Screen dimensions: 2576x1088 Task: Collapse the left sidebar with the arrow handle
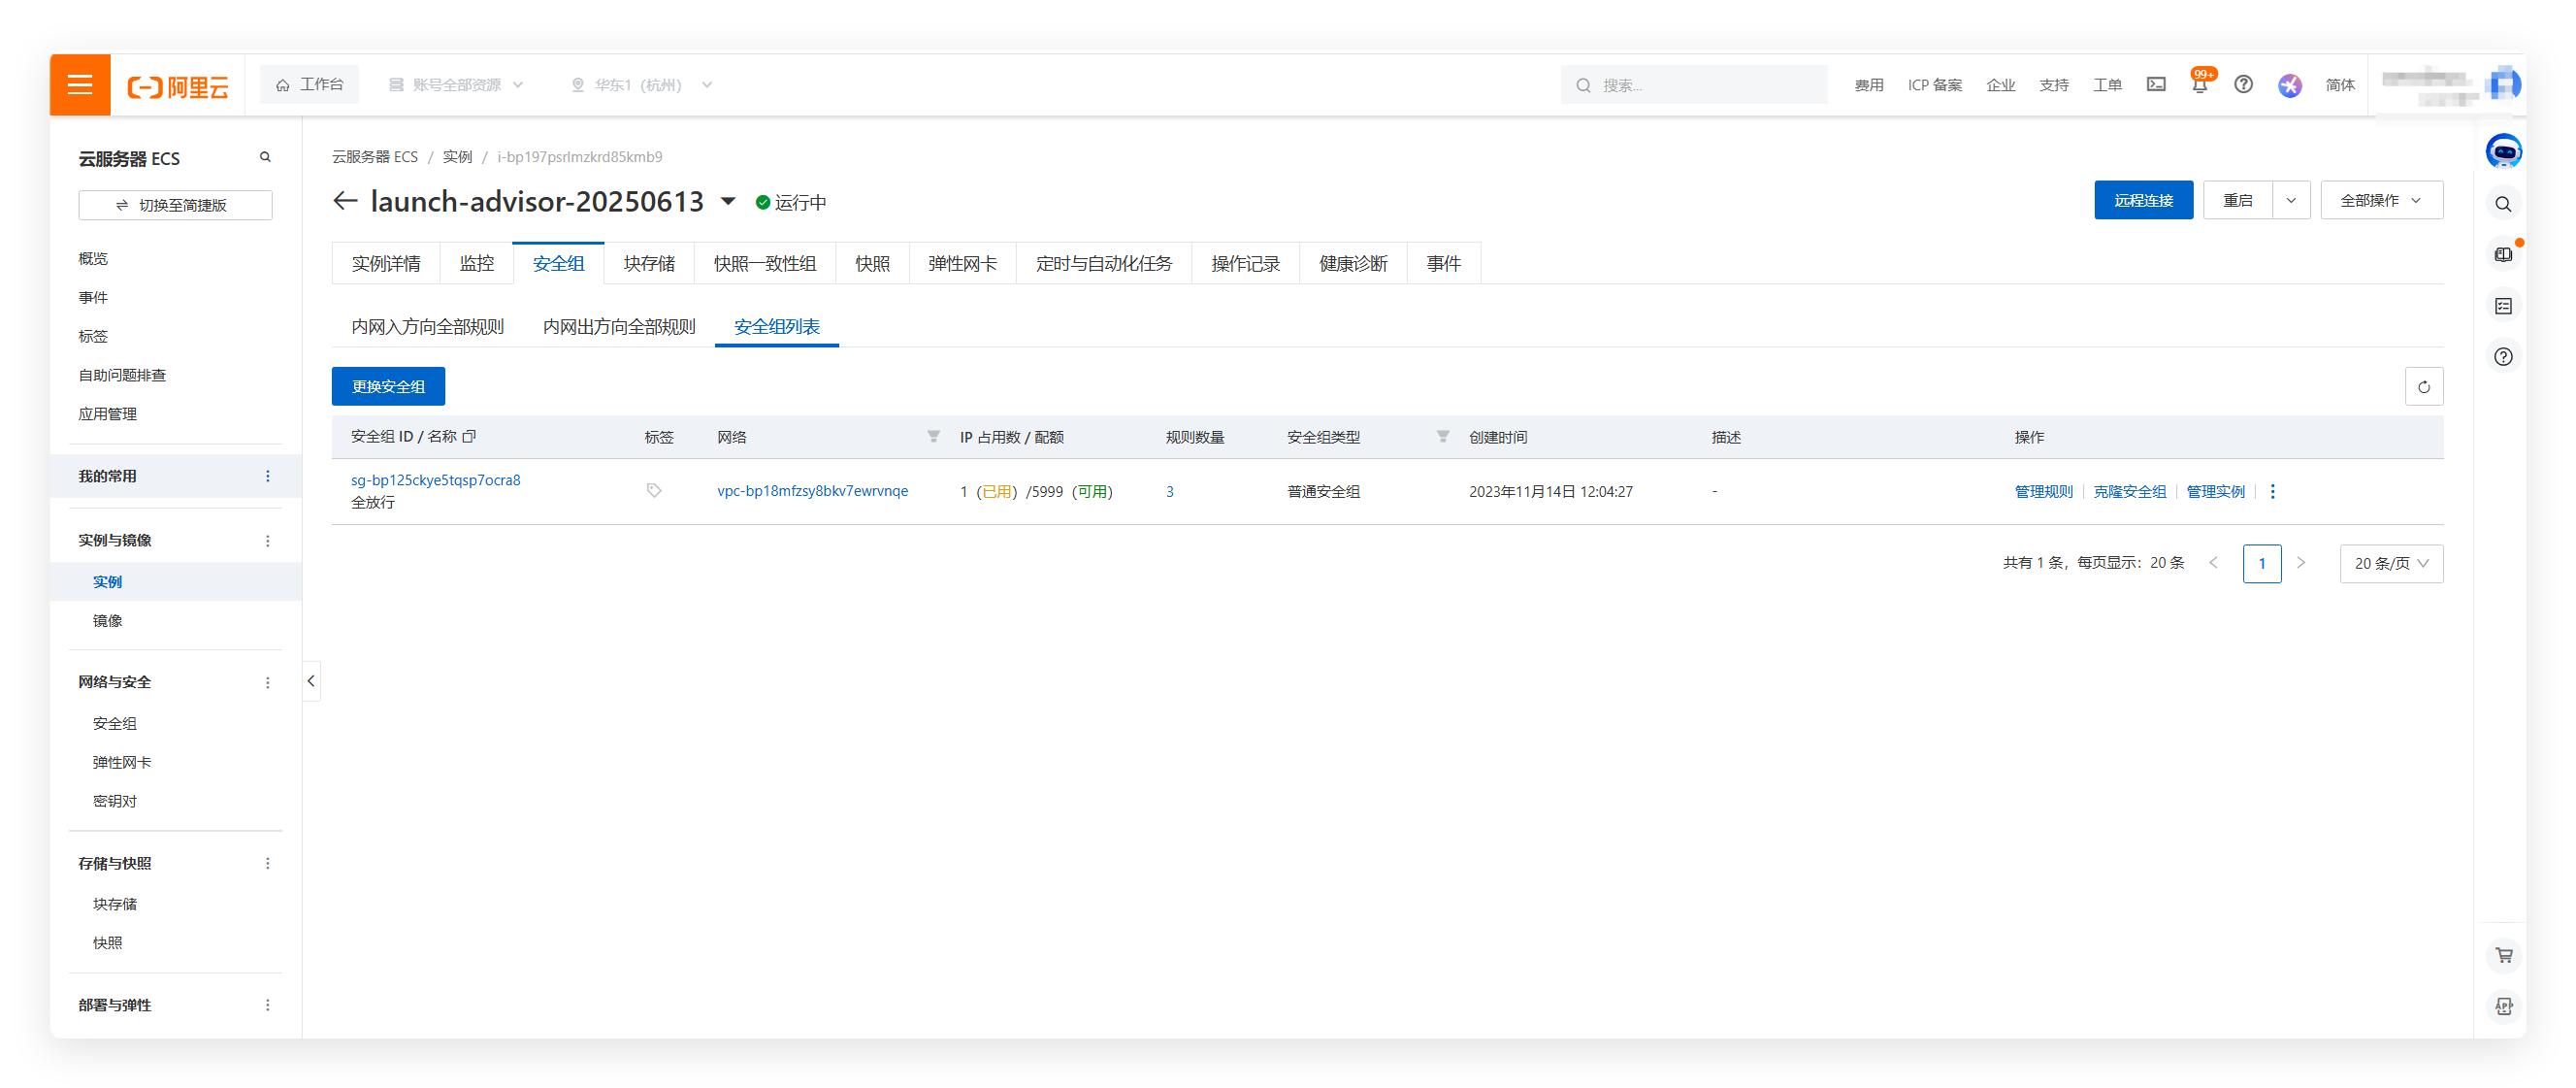pyautogui.click(x=311, y=681)
